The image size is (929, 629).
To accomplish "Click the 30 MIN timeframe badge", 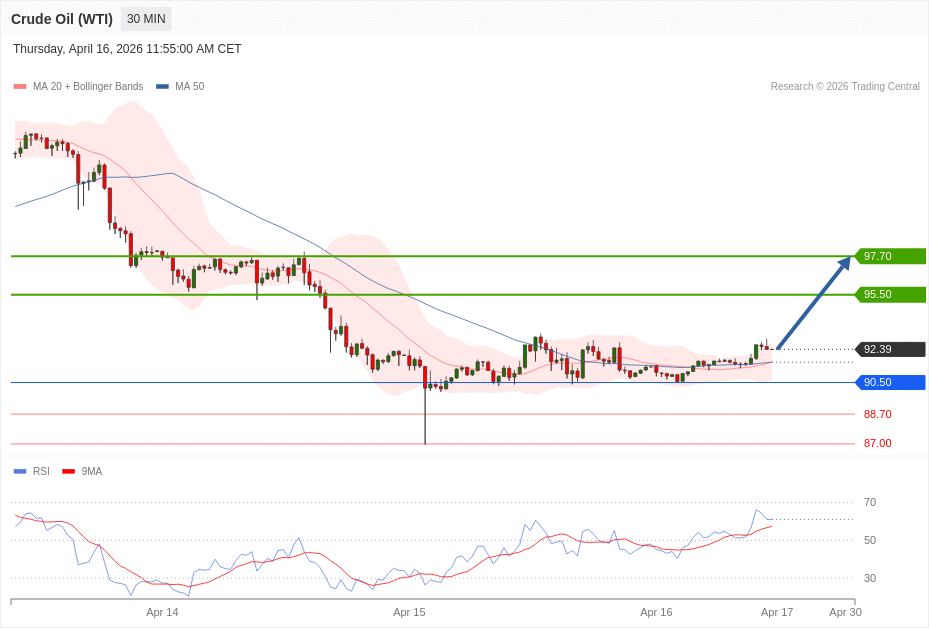I will pos(146,19).
